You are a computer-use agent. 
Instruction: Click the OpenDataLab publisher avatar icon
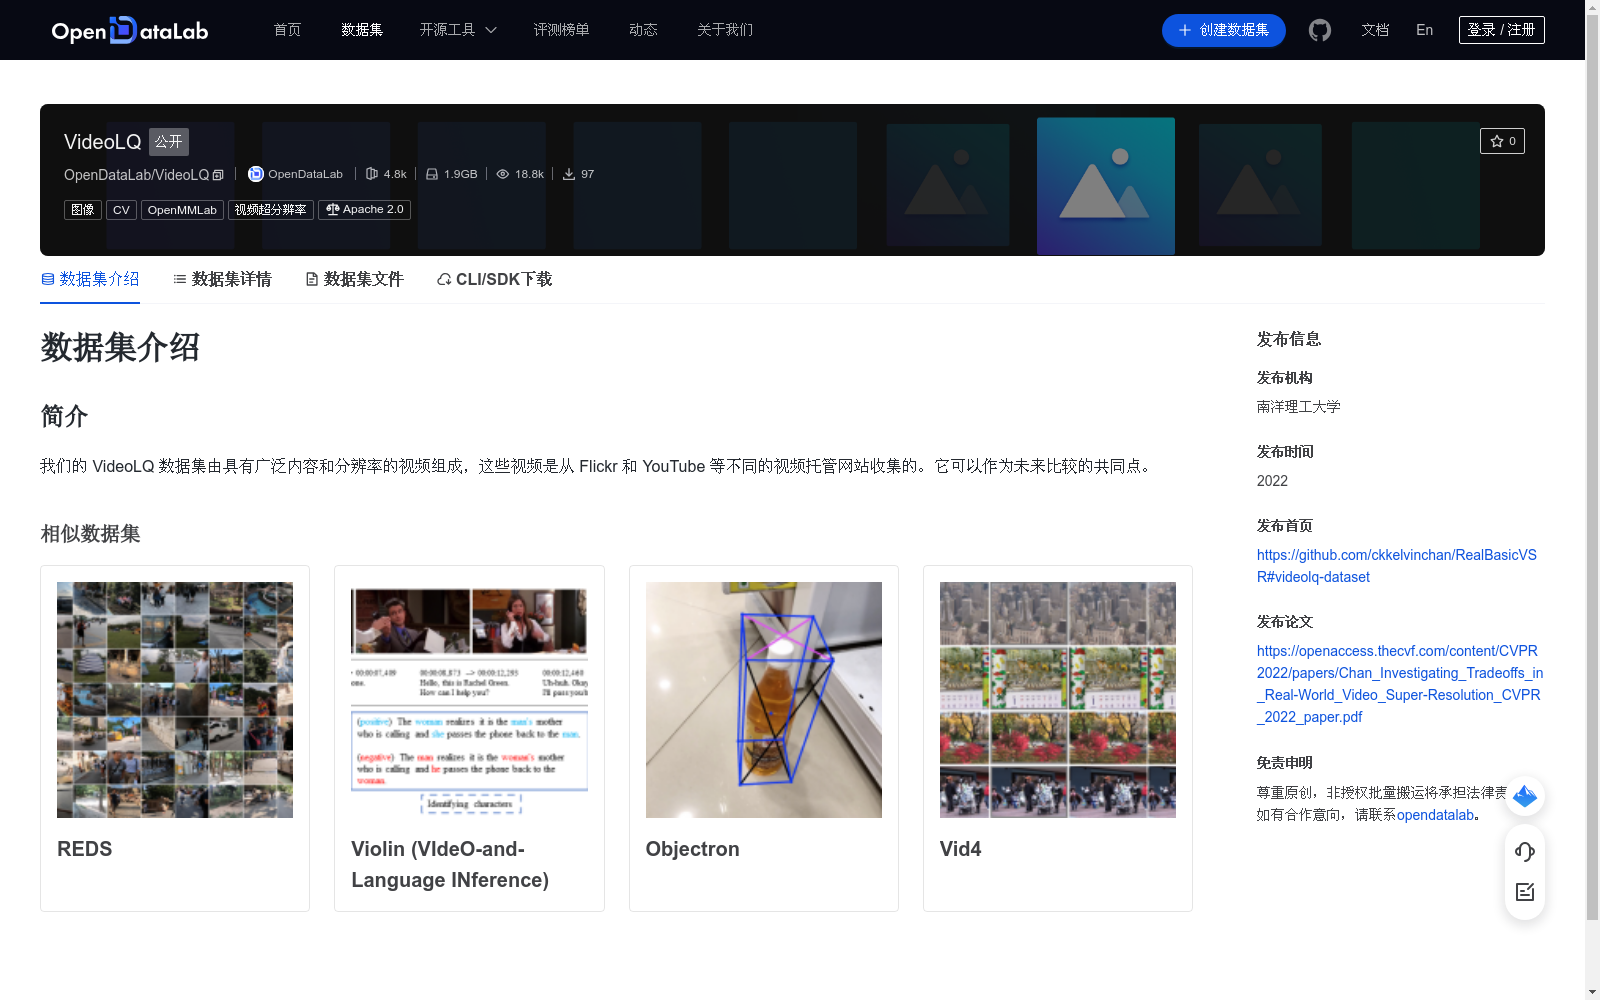(256, 174)
